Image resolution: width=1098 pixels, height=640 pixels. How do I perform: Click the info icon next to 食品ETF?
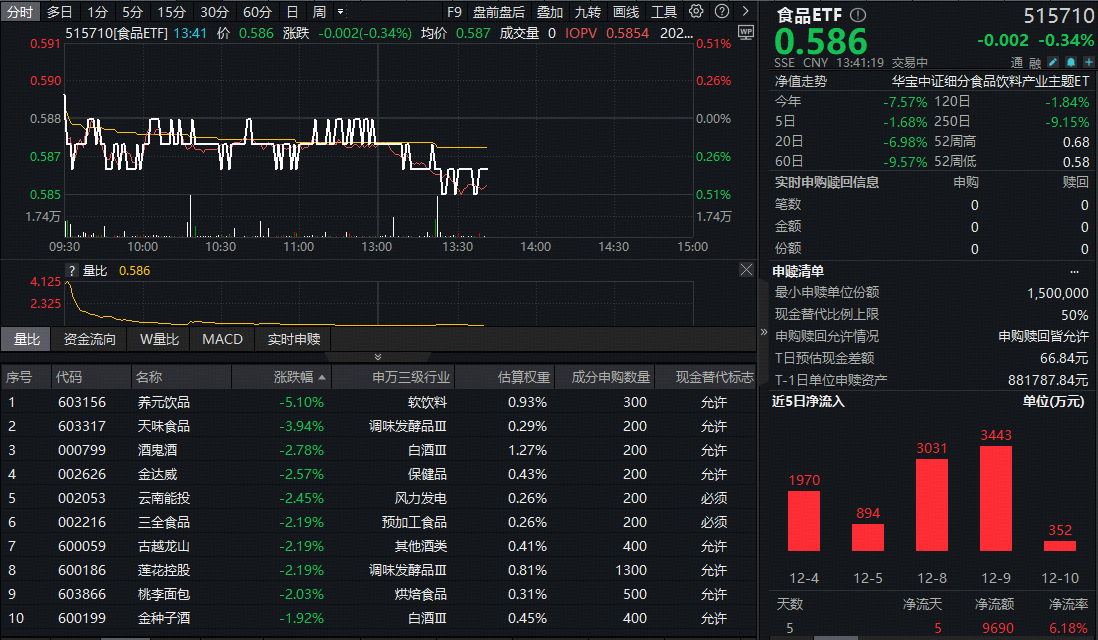(x=857, y=15)
